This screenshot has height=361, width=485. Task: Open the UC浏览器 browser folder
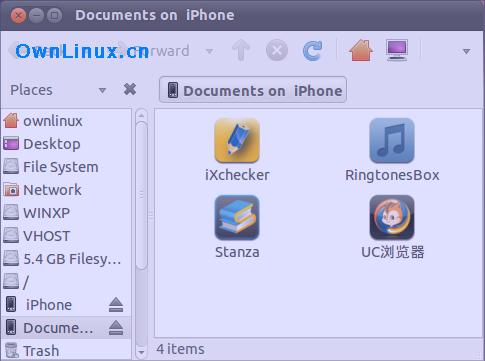[392, 227]
